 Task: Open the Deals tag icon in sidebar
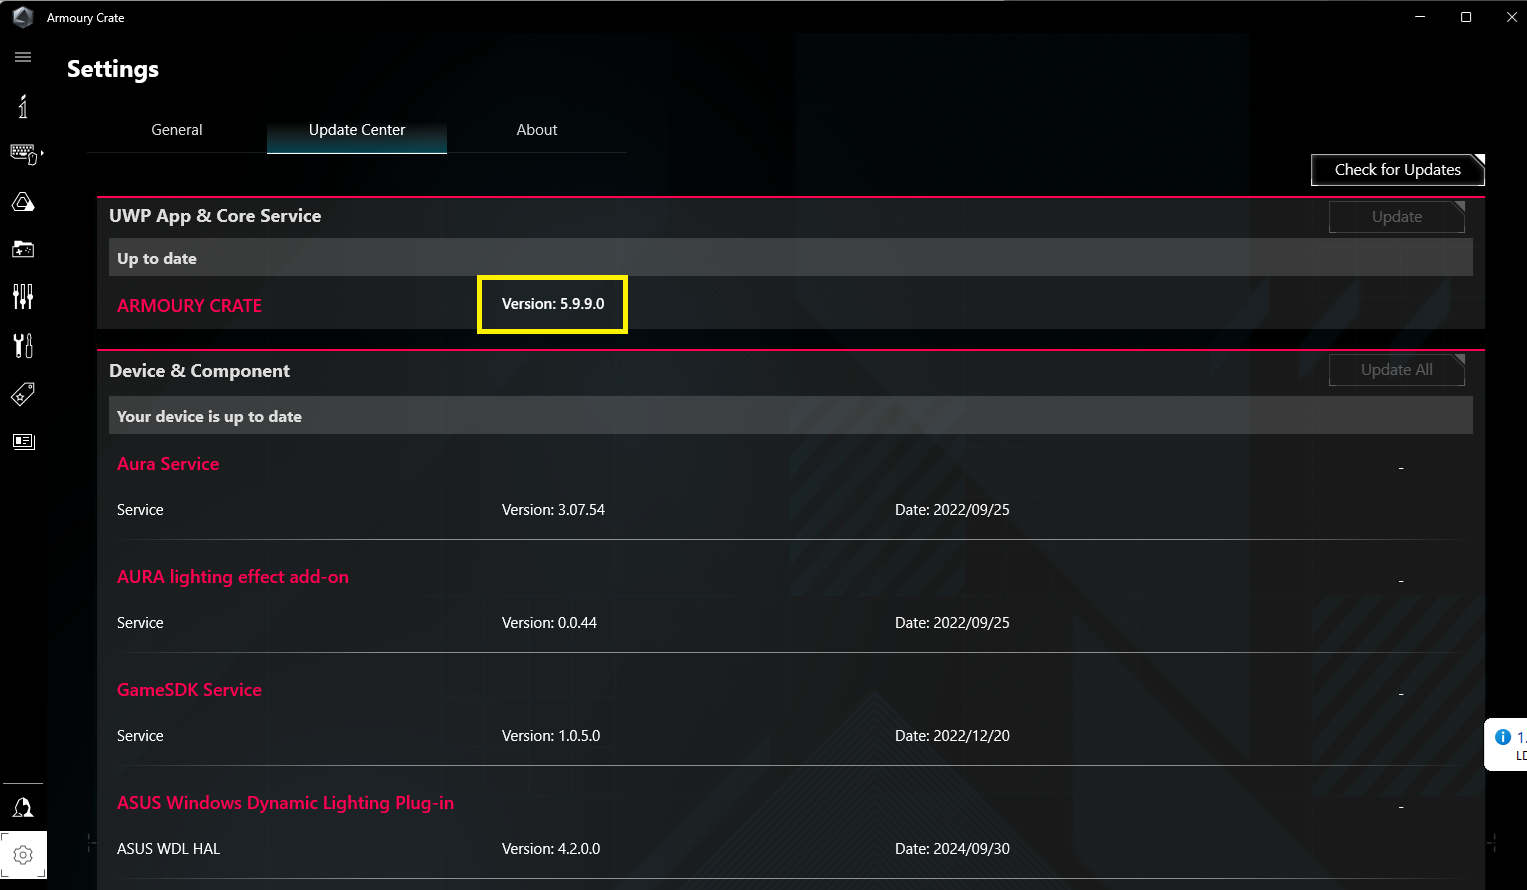(23, 394)
